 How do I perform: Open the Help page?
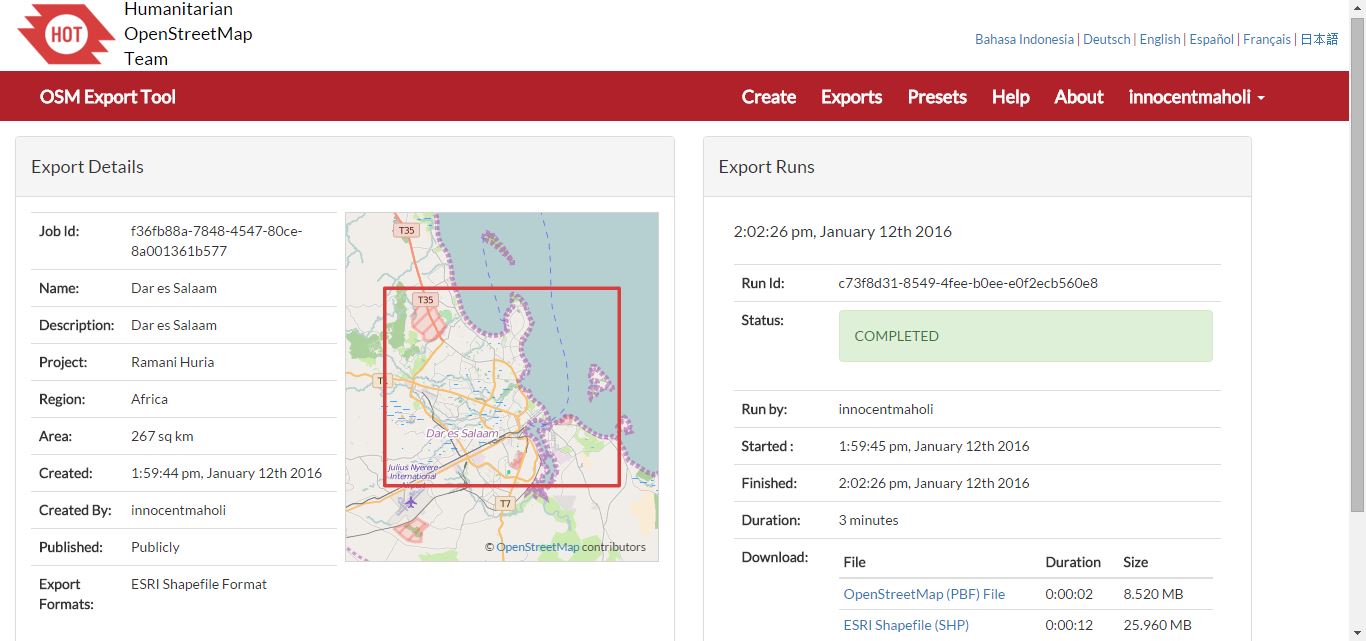[x=1011, y=97]
